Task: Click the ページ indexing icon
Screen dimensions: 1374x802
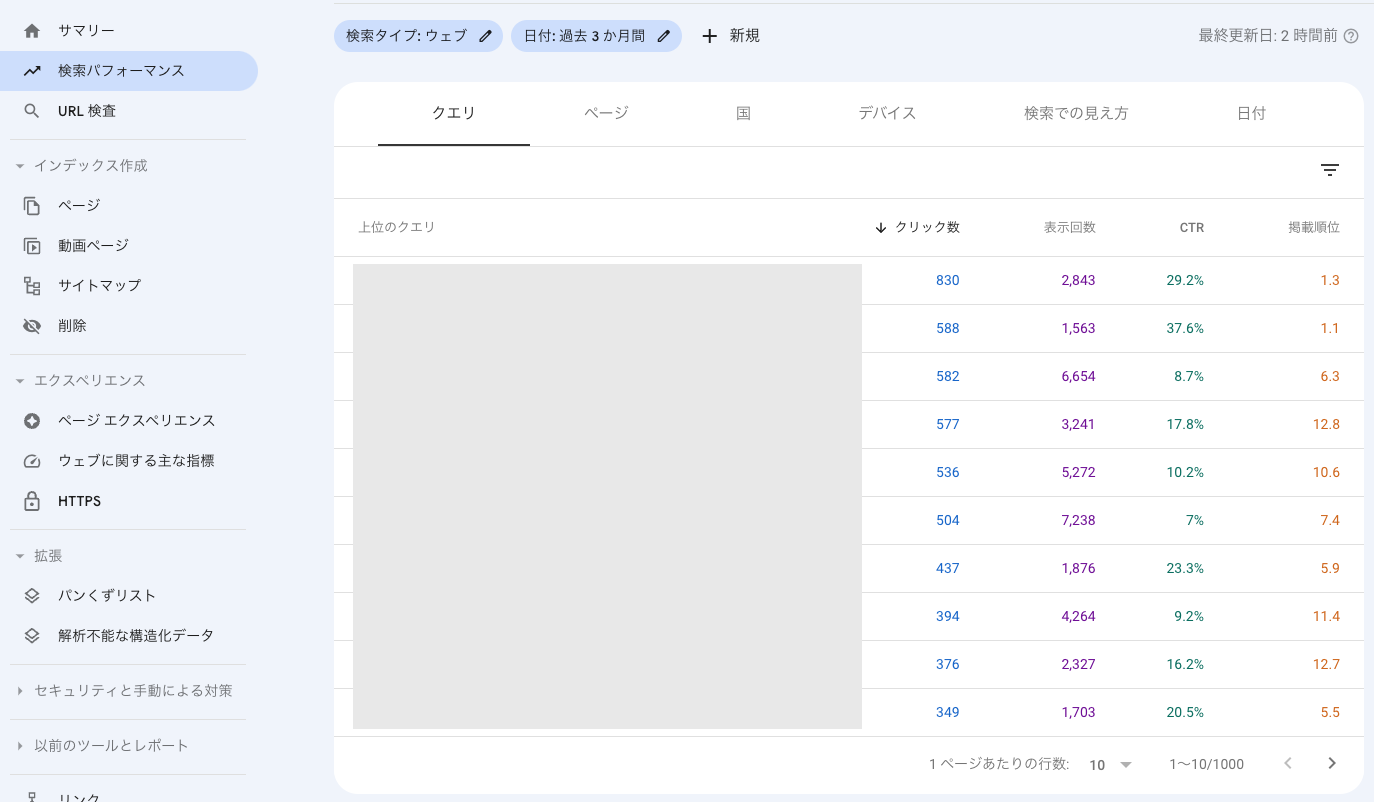Action: point(30,205)
